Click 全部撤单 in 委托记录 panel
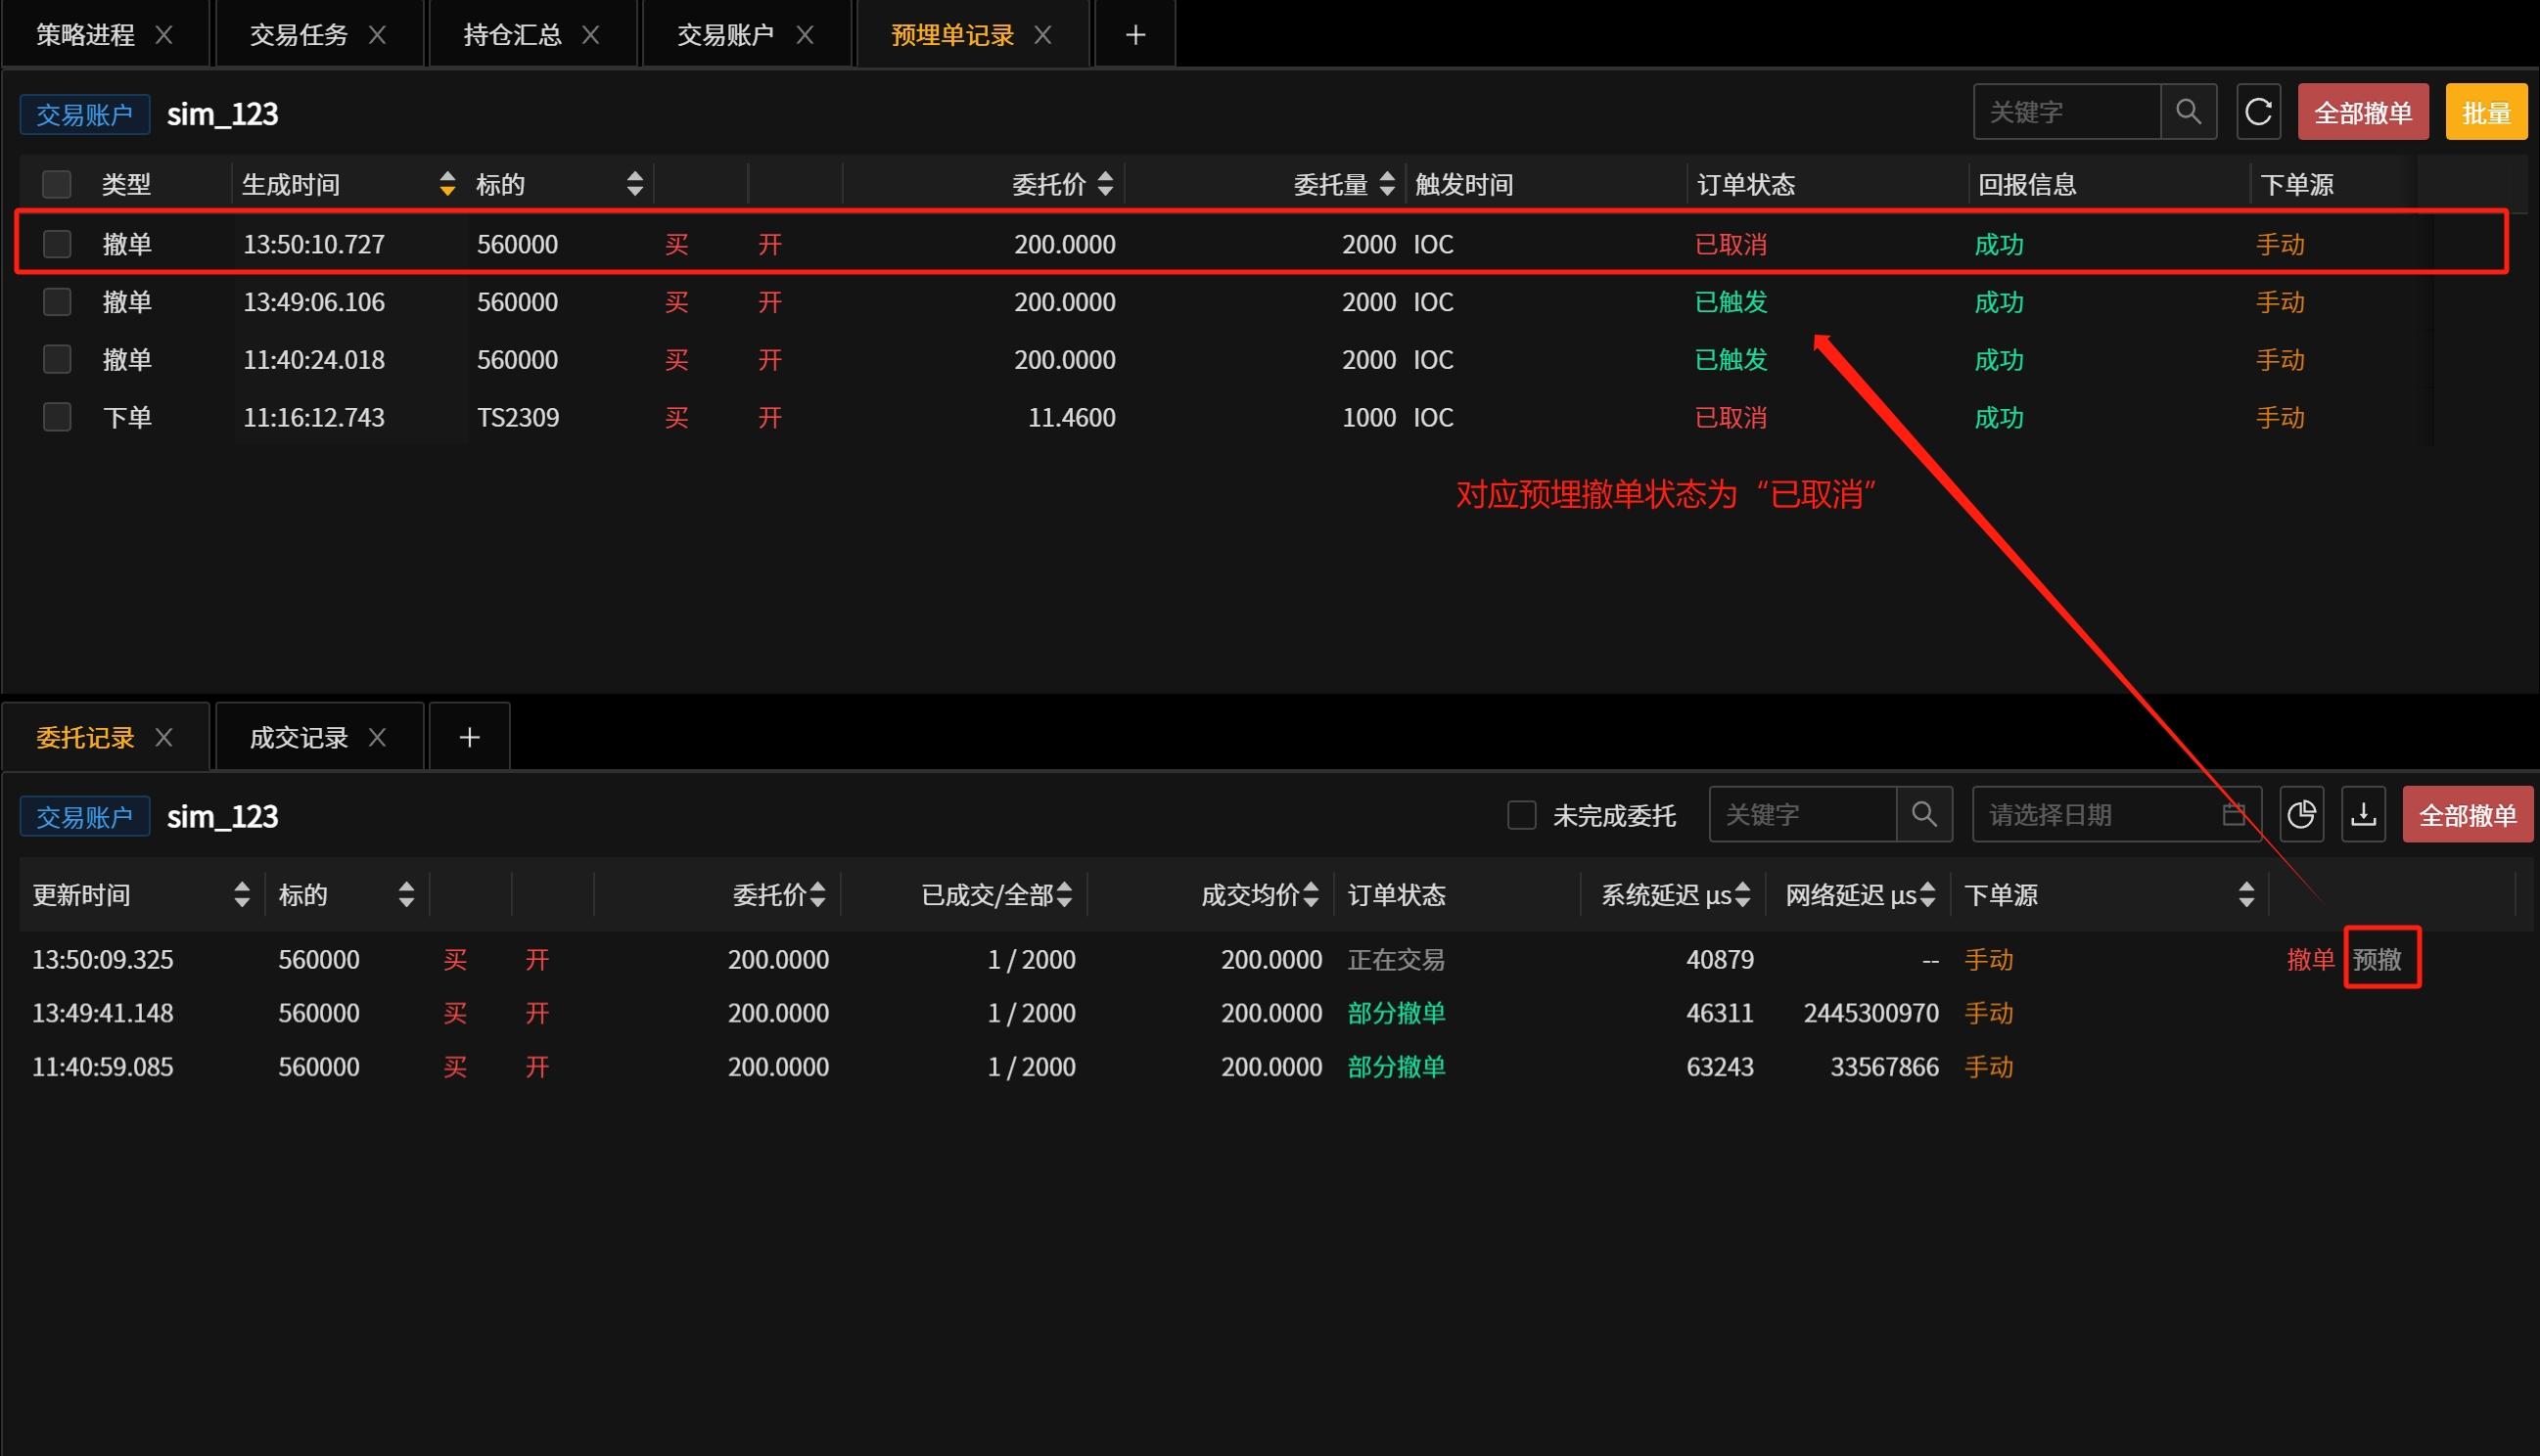 2467,814
